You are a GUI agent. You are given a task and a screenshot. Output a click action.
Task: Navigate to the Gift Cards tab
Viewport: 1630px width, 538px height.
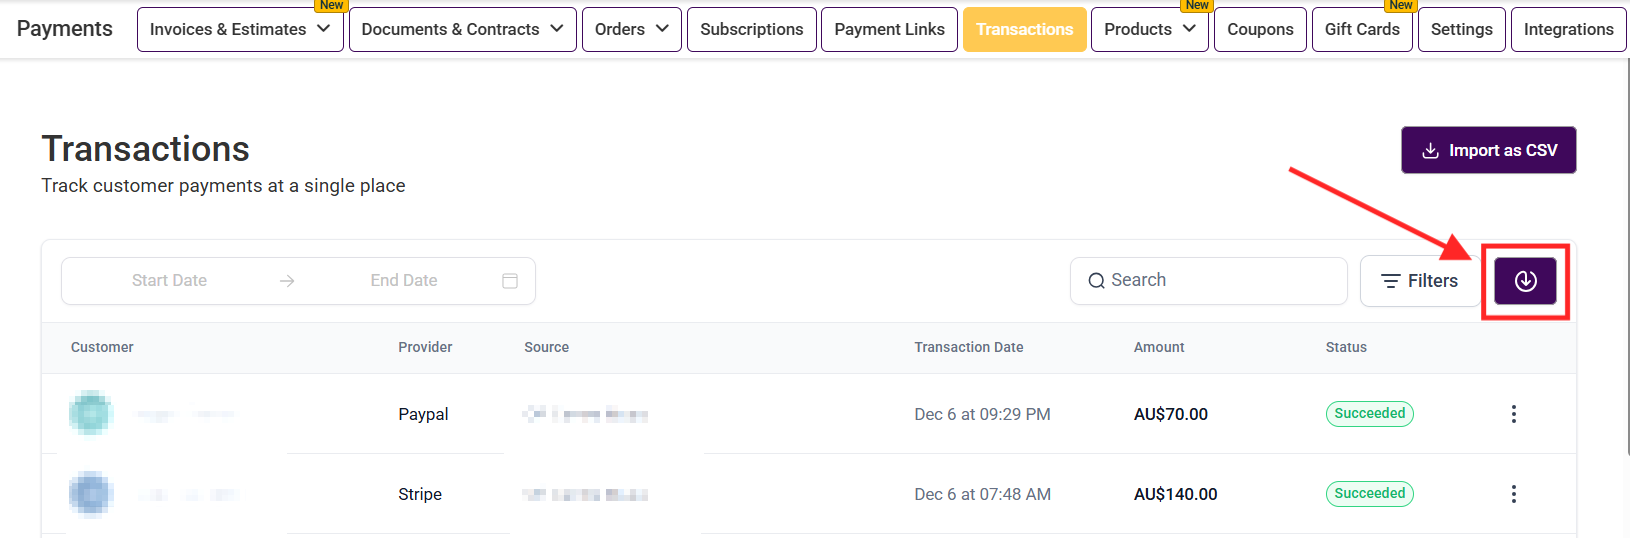[1362, 29]
